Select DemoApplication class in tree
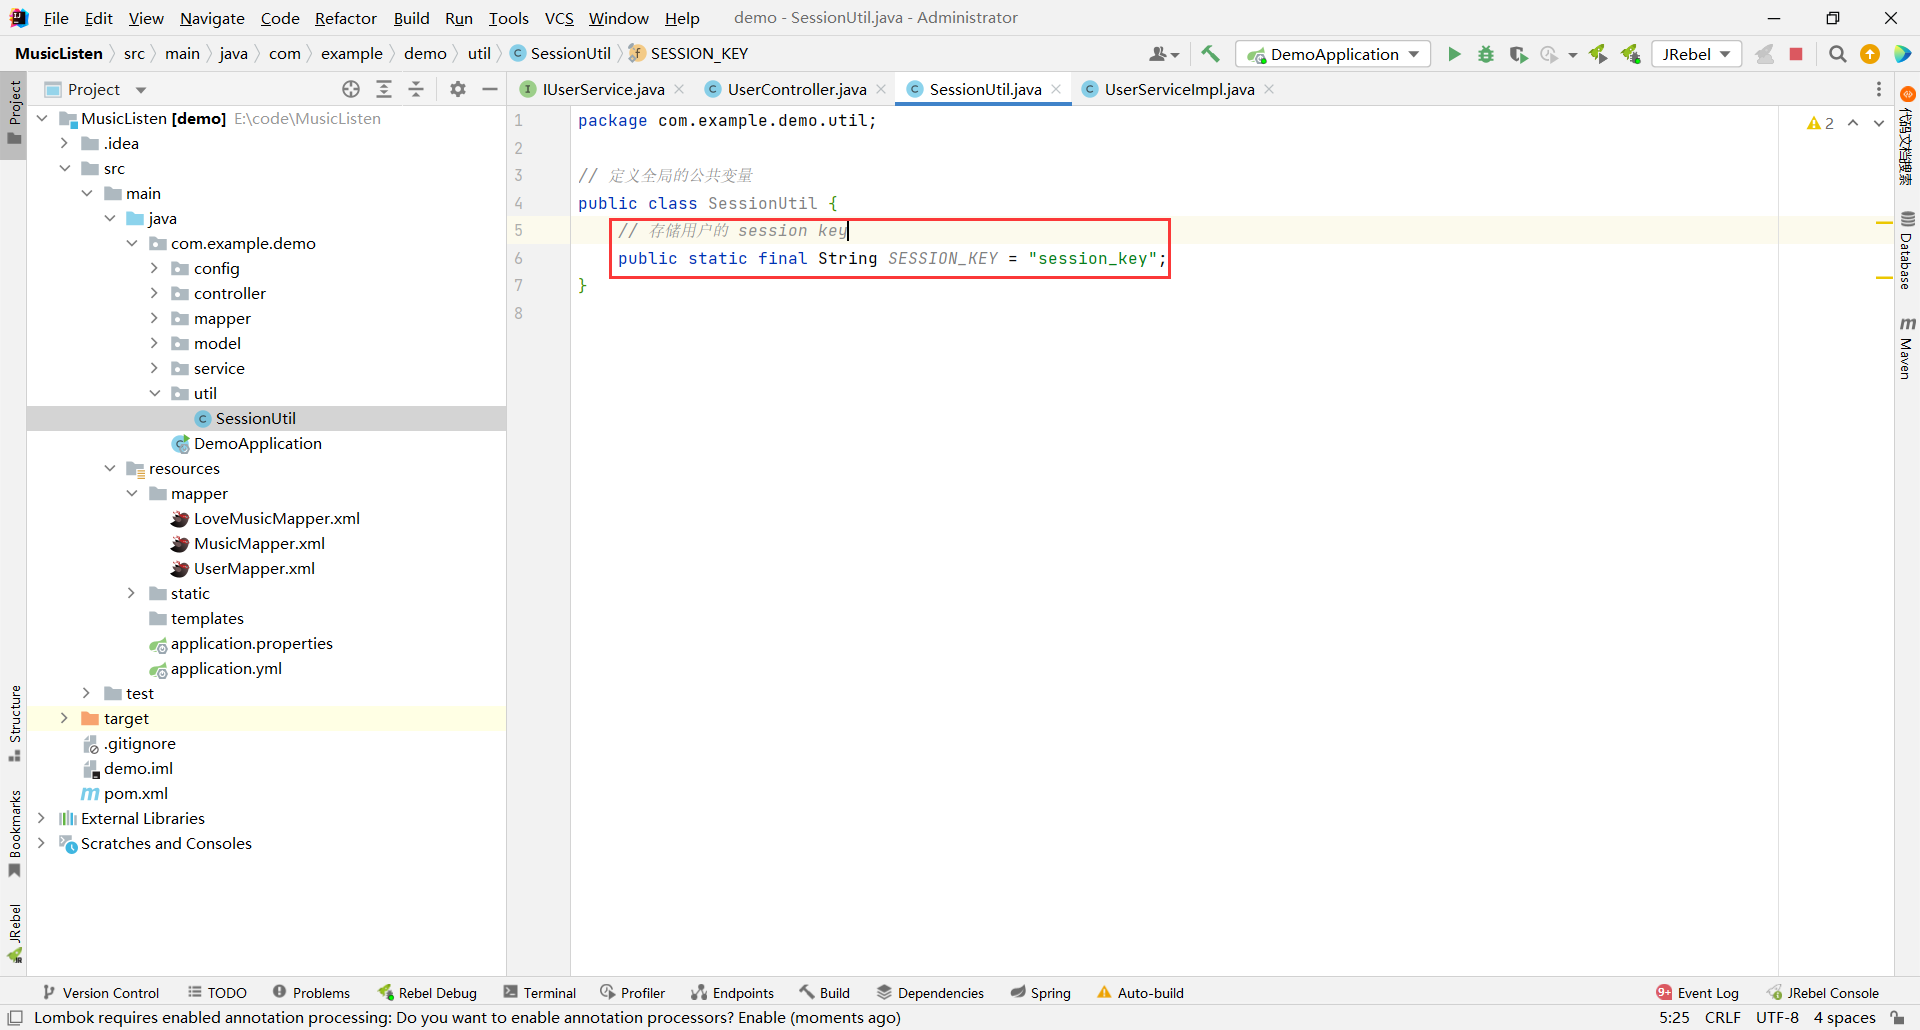 [257, 443]
